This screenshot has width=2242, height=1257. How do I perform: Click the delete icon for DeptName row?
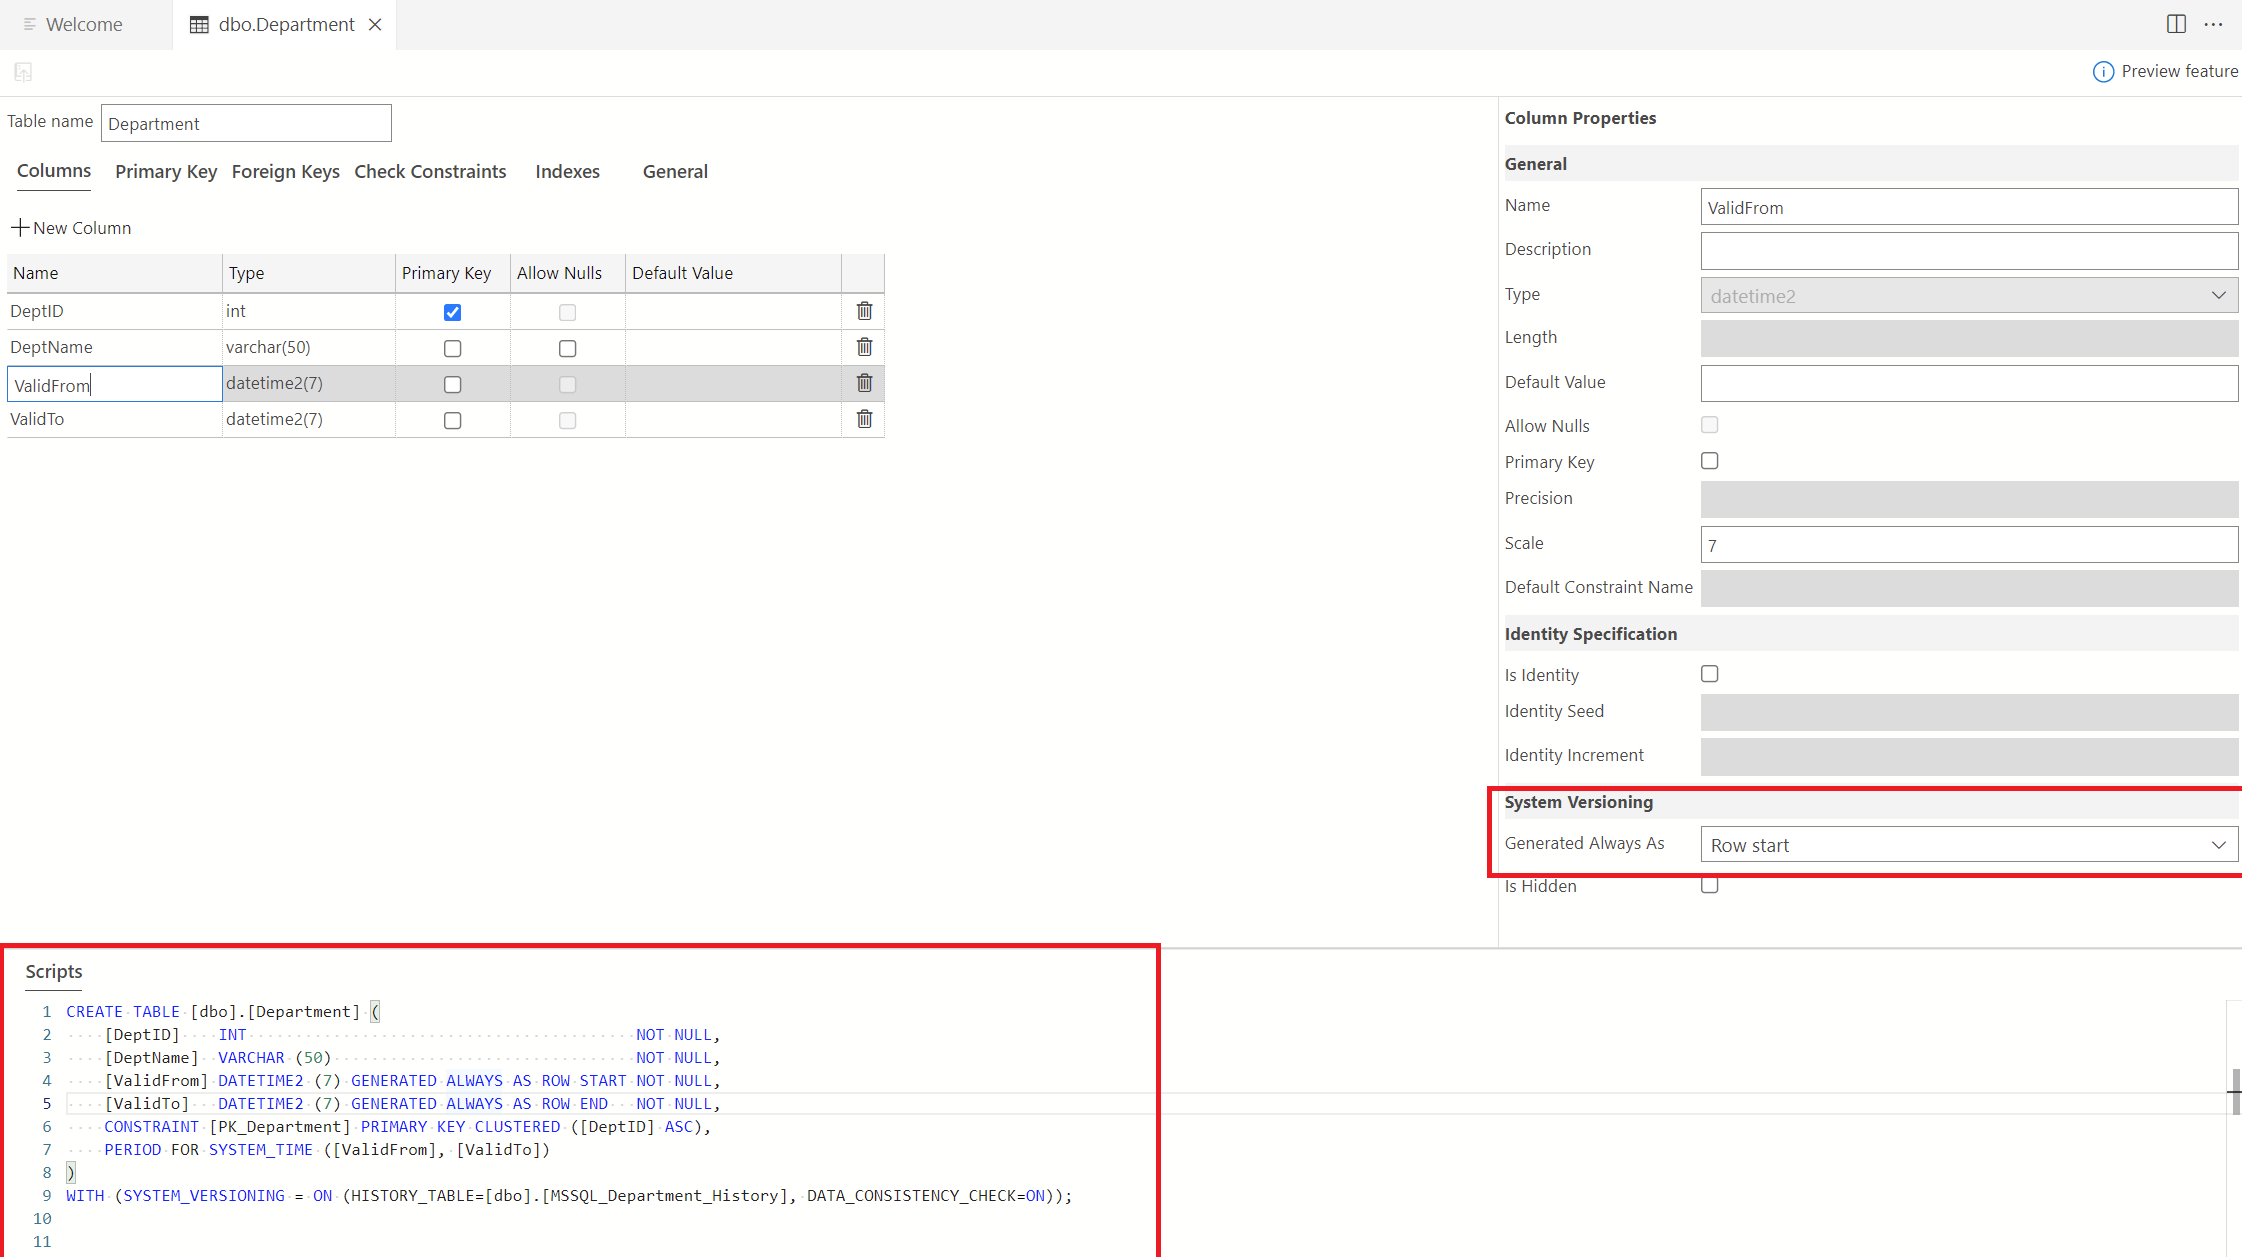864,347
